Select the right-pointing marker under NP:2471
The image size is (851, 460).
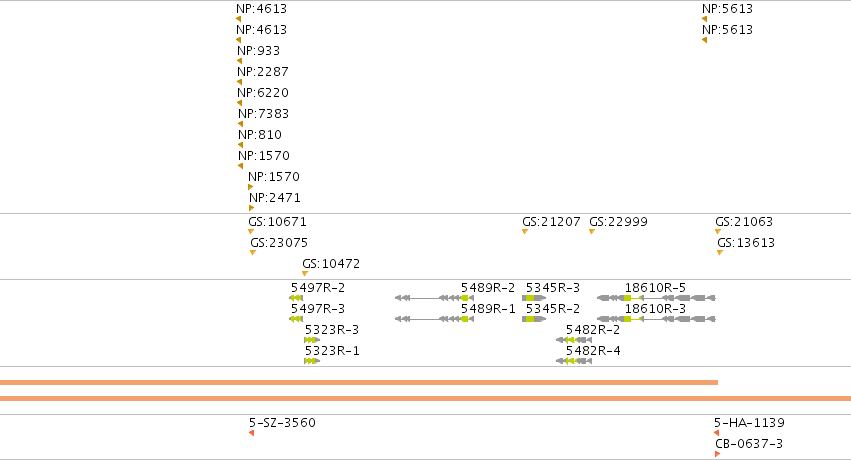pyautogui.click(x=251, y=208)
